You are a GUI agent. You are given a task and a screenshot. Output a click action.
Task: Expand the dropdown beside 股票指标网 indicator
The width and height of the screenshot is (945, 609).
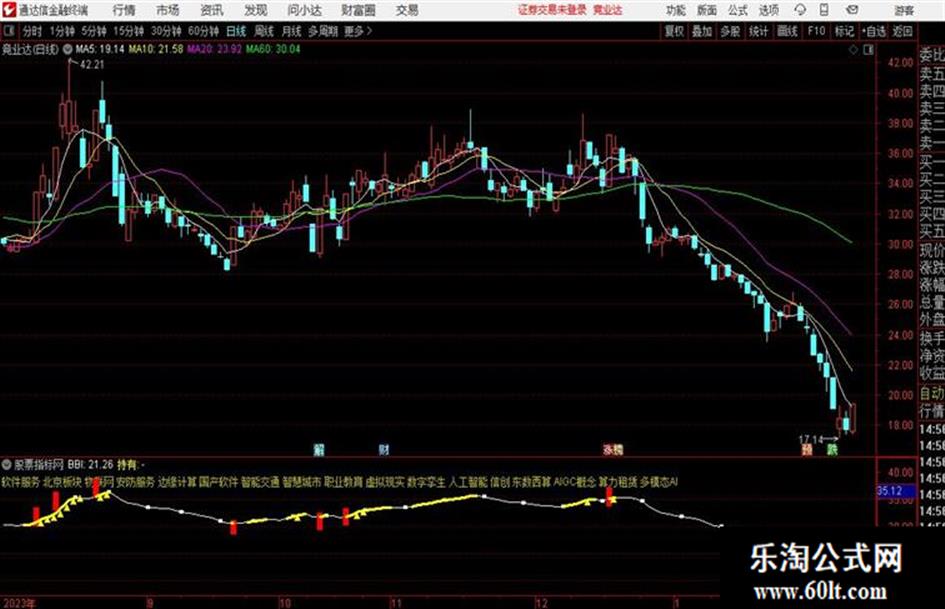tap(7, 464)
